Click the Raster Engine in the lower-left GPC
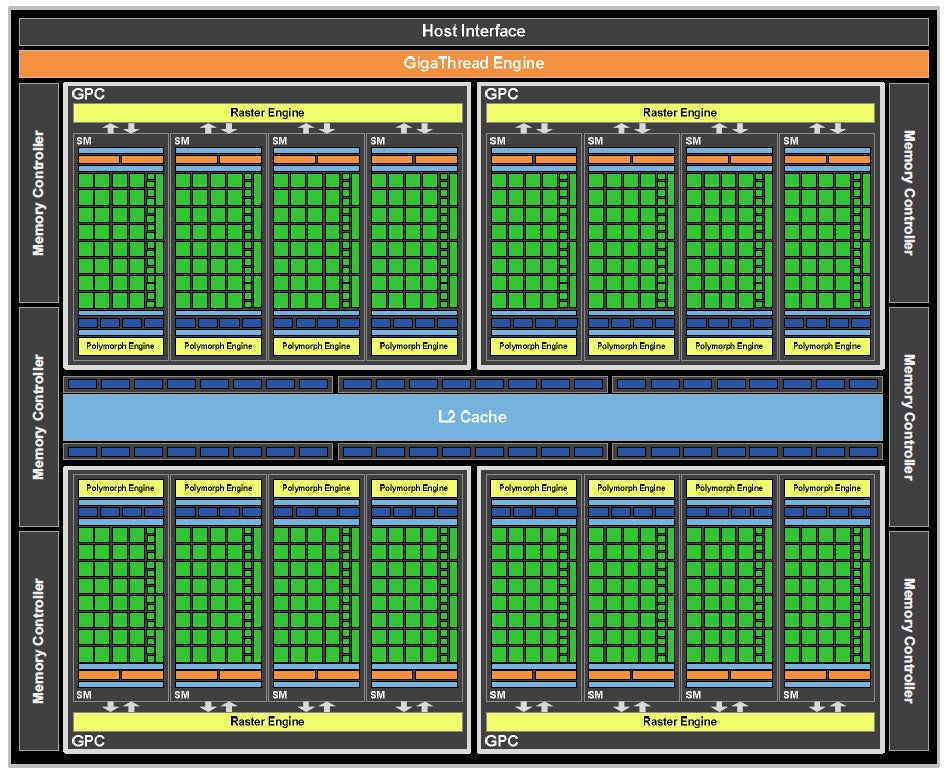The image size is (948, 775). [267, 721]
